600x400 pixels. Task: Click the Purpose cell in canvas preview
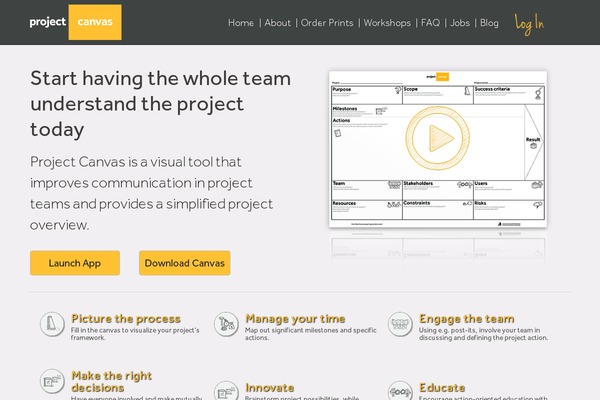point(367,95)
